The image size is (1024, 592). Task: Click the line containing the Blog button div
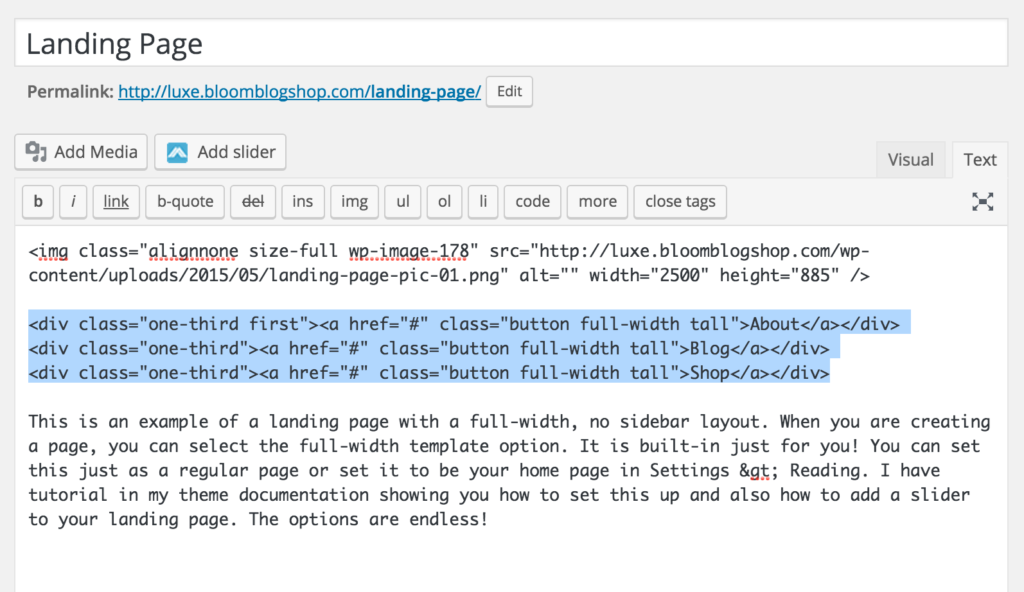click(x=428, y=348)
